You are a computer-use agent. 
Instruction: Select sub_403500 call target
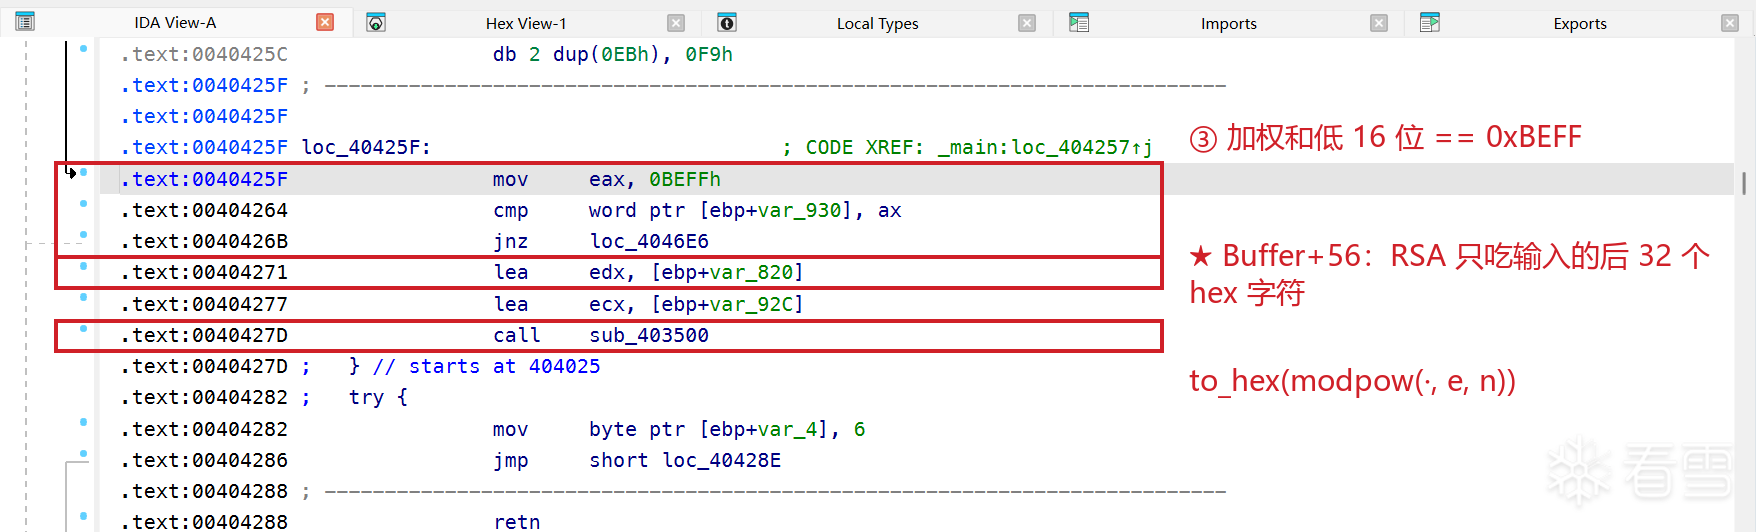click(x=649, y=335)
